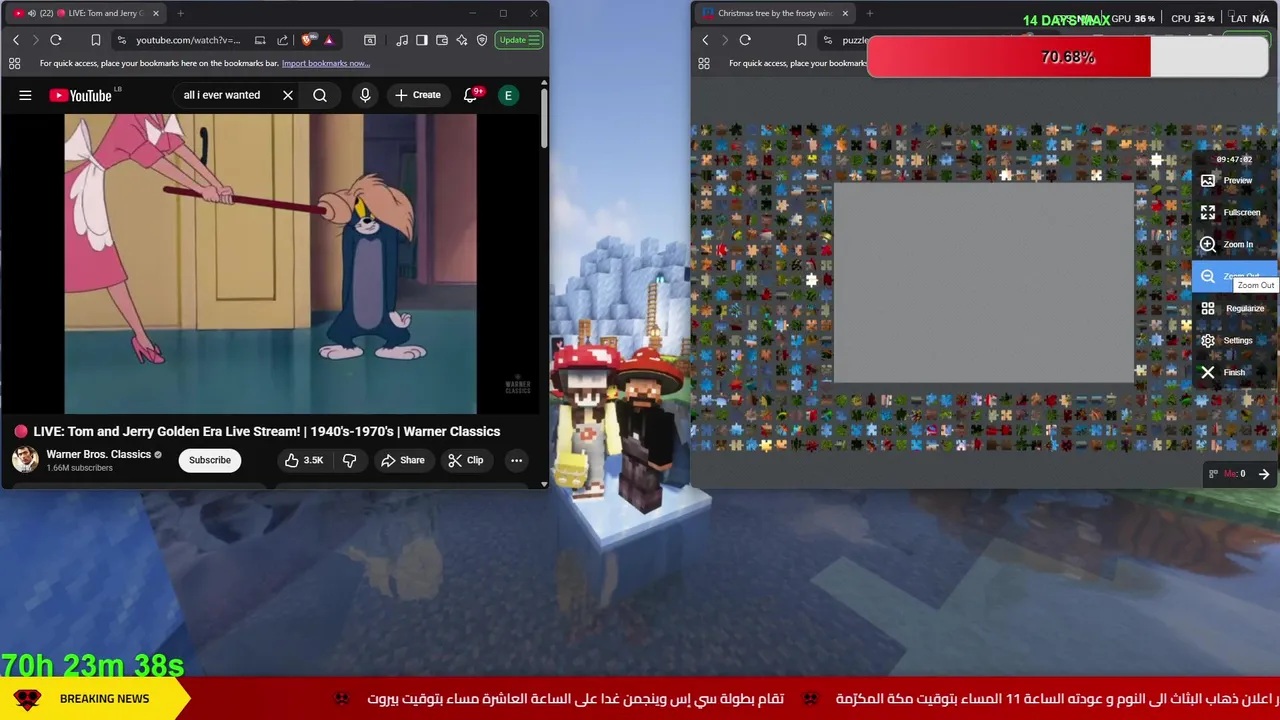Screen dimensions: 1280x720
Task: Share the Tom and Jerry video
Action: click(x=402, y=460)
